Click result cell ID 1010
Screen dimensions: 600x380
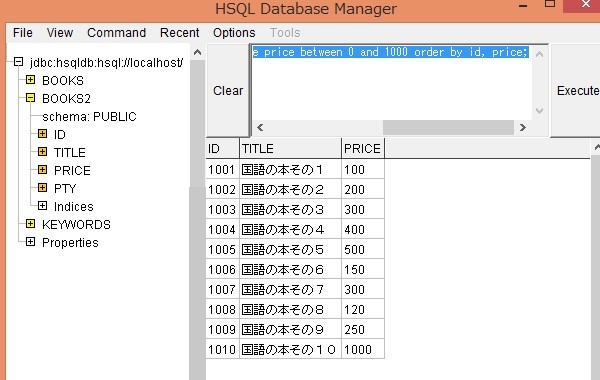pyautogui.click(x=223, y=349)
